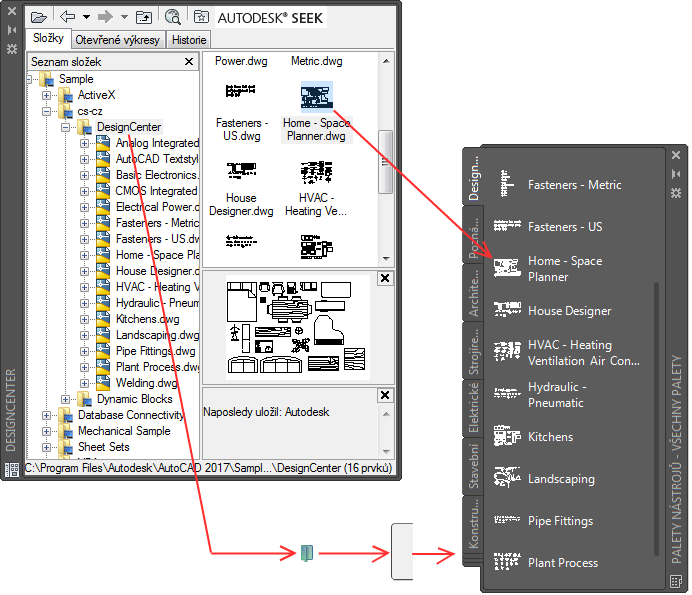Select Landscaping.dwg in folder tree
The width and height of the screenshot is (692, 595).
(158, 335)
